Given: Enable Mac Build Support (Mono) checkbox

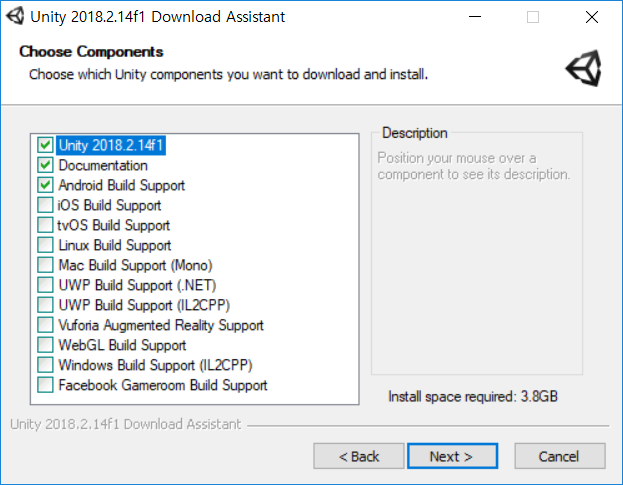Looking at the screenshot, I should pyautogui.click(x=45, y=265).
